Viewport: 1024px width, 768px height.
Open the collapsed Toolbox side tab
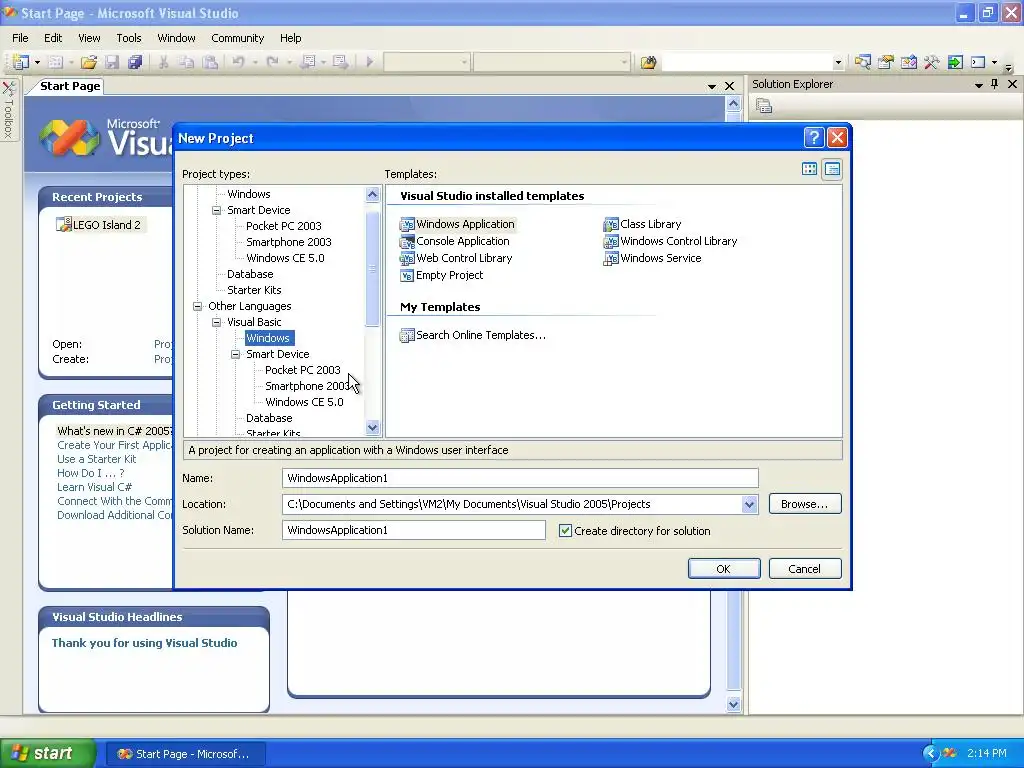(x=8, y=110)
